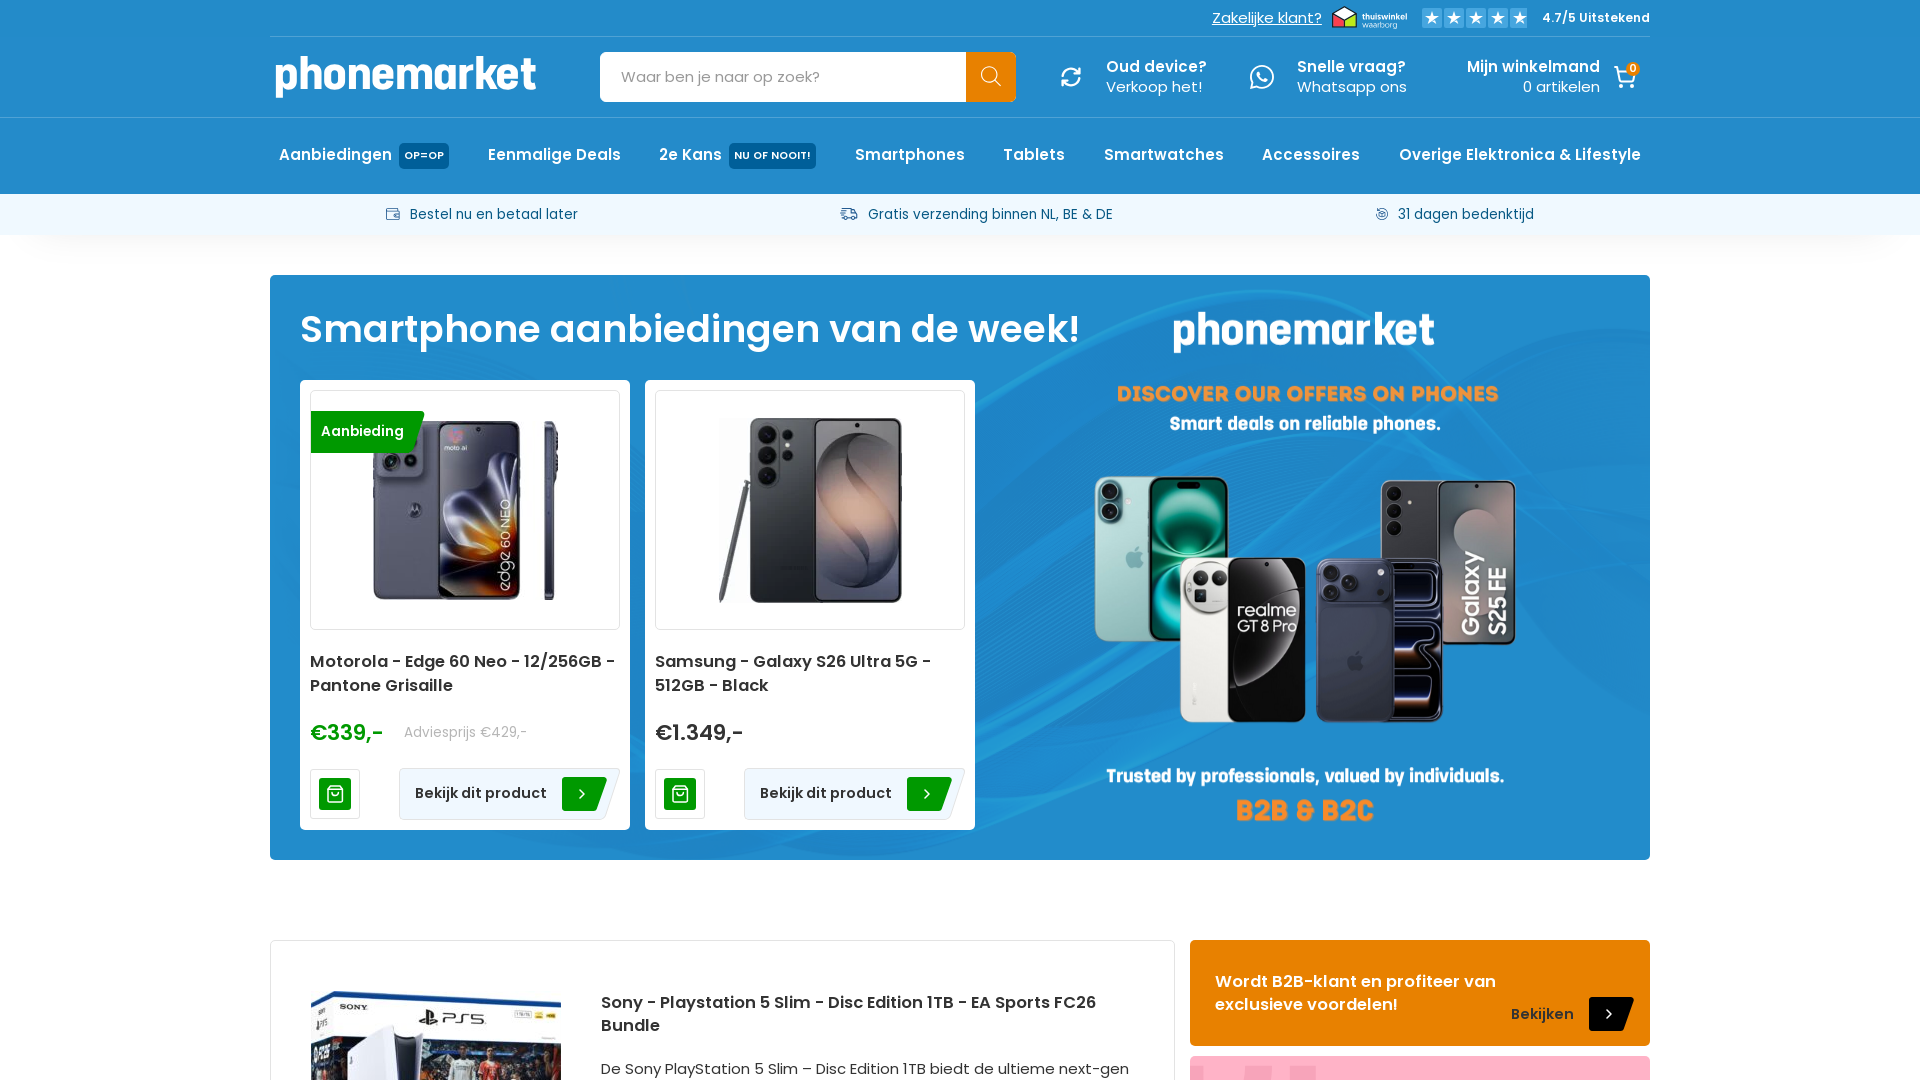Add Samsung Galaxy S26 Ultra to cart
1920x1080 pixels.
(680, 794)
